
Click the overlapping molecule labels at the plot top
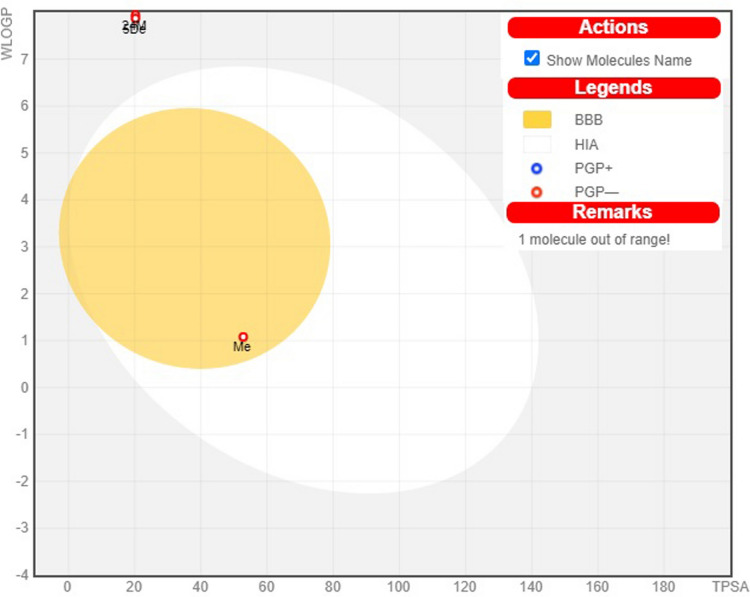[134, 28]
